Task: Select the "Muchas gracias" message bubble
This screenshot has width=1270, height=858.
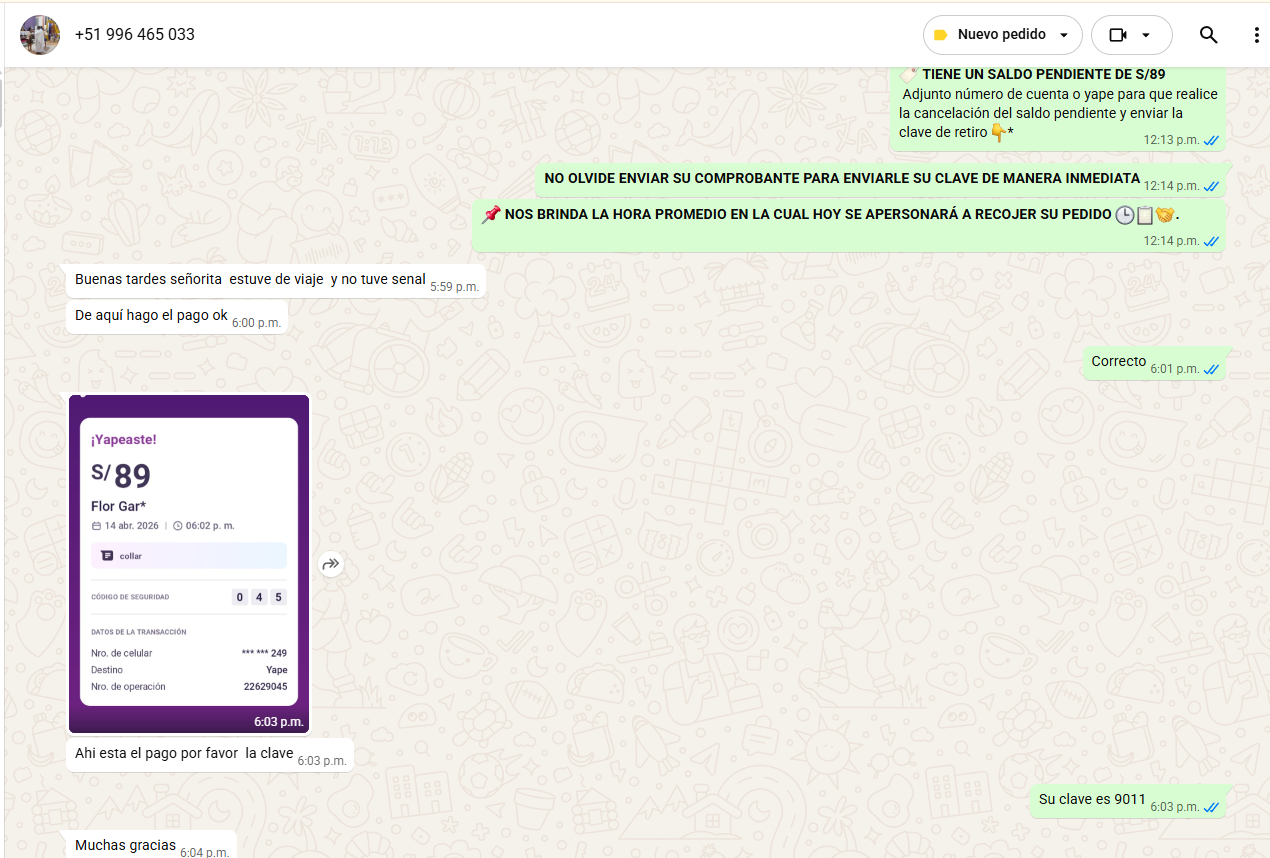Action: click(x=125, y=845)
